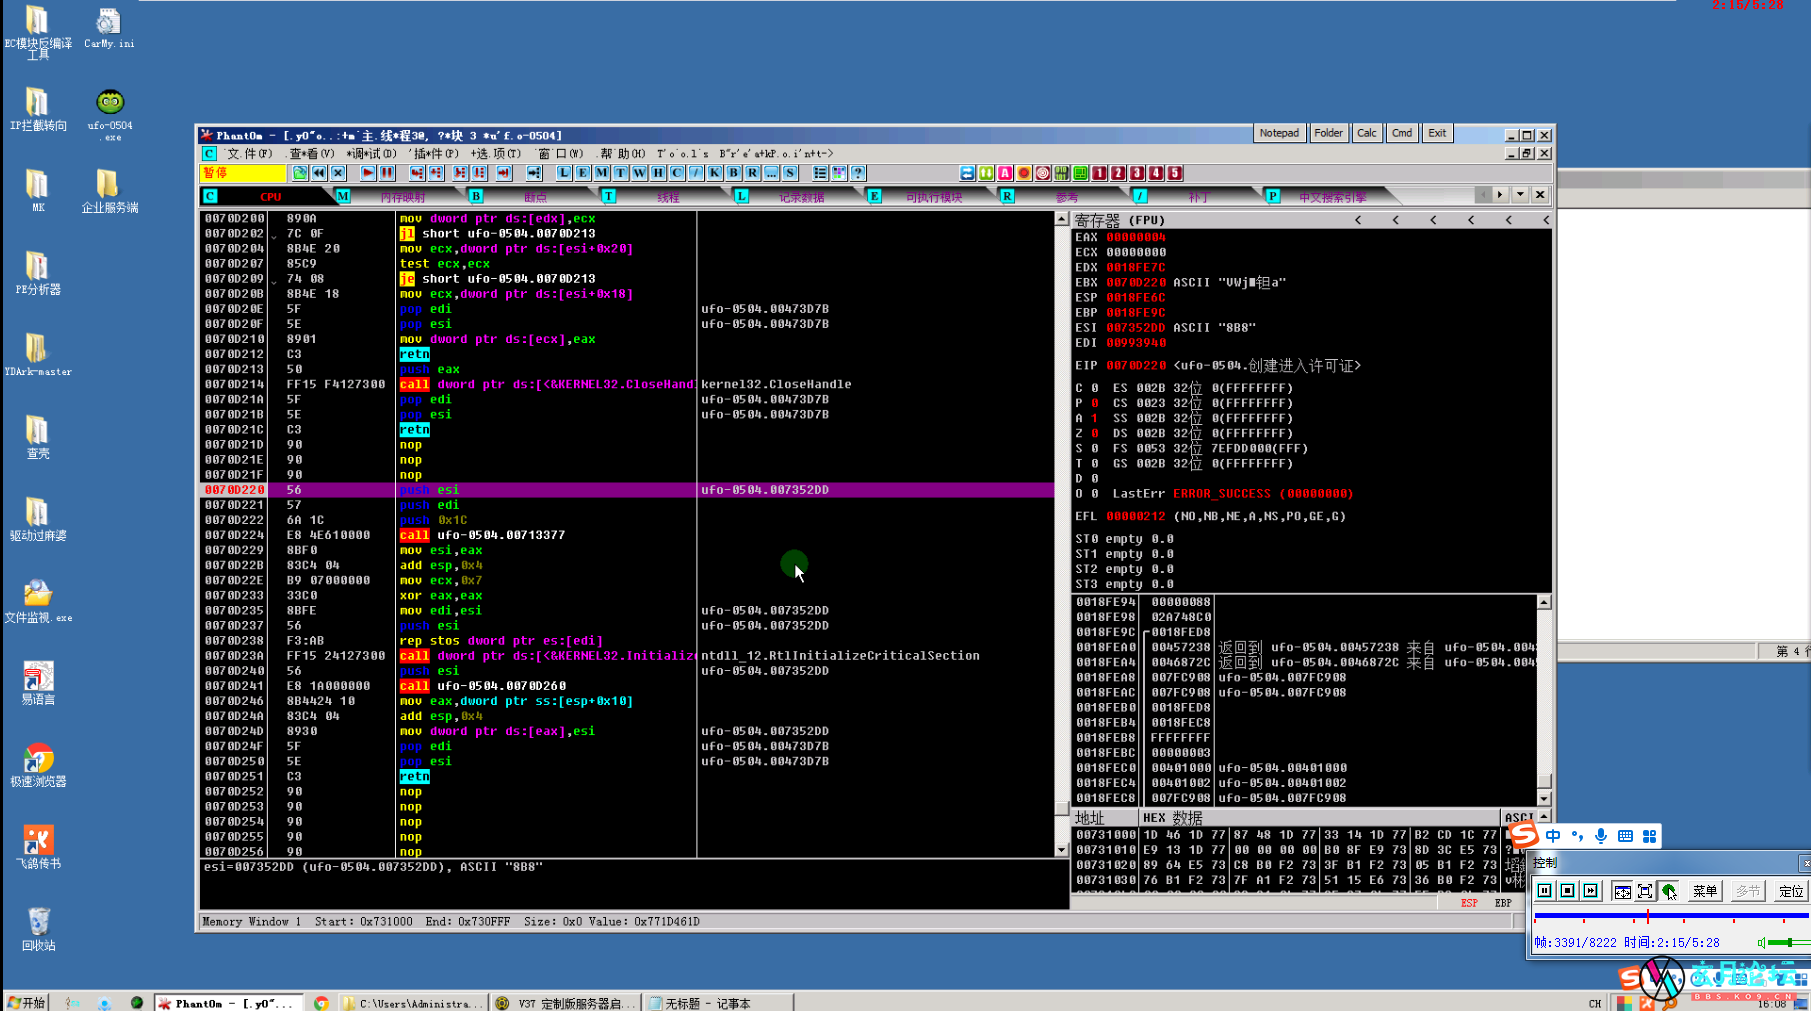Pause execution with the toolbar Pause icon
Screen dimensions: 1811x1011
387,173
